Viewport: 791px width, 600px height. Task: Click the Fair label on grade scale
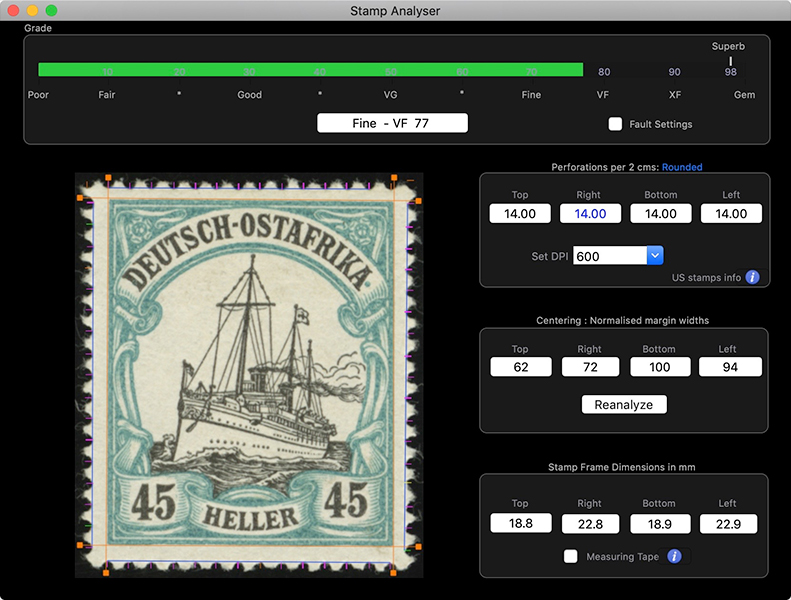pos(106,95)
